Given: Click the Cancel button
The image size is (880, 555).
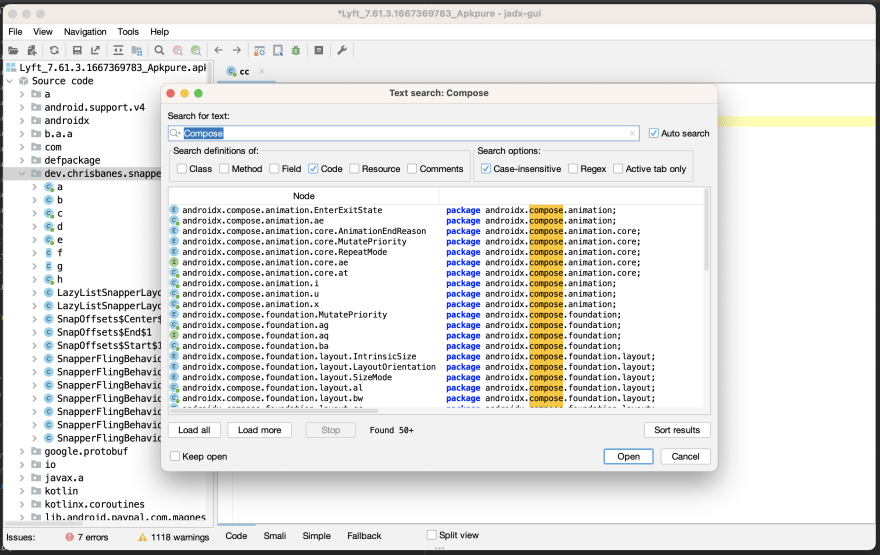Looking at the screenshot, I should 685,456.
